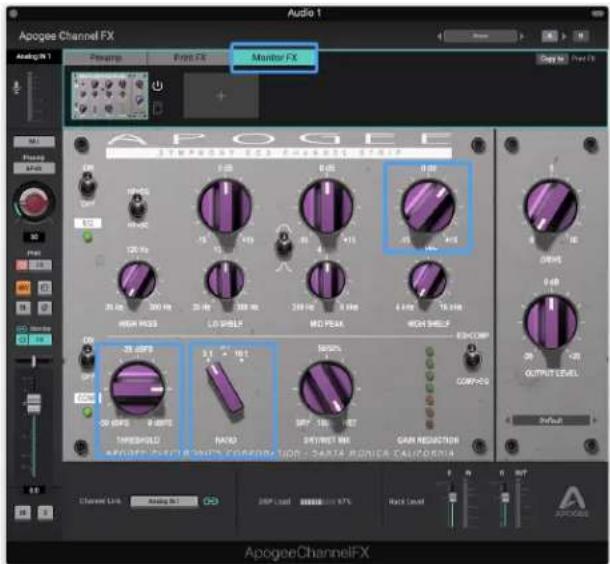Click the microphone icon under Analog IN 1
The width and height of the screenshot is (610, 564).
16,87
